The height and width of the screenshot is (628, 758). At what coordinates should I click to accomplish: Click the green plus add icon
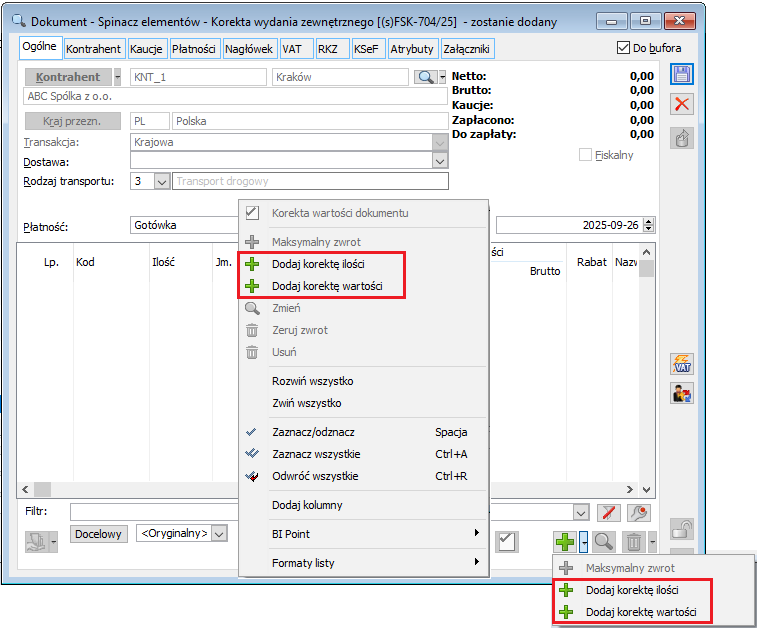565,542
